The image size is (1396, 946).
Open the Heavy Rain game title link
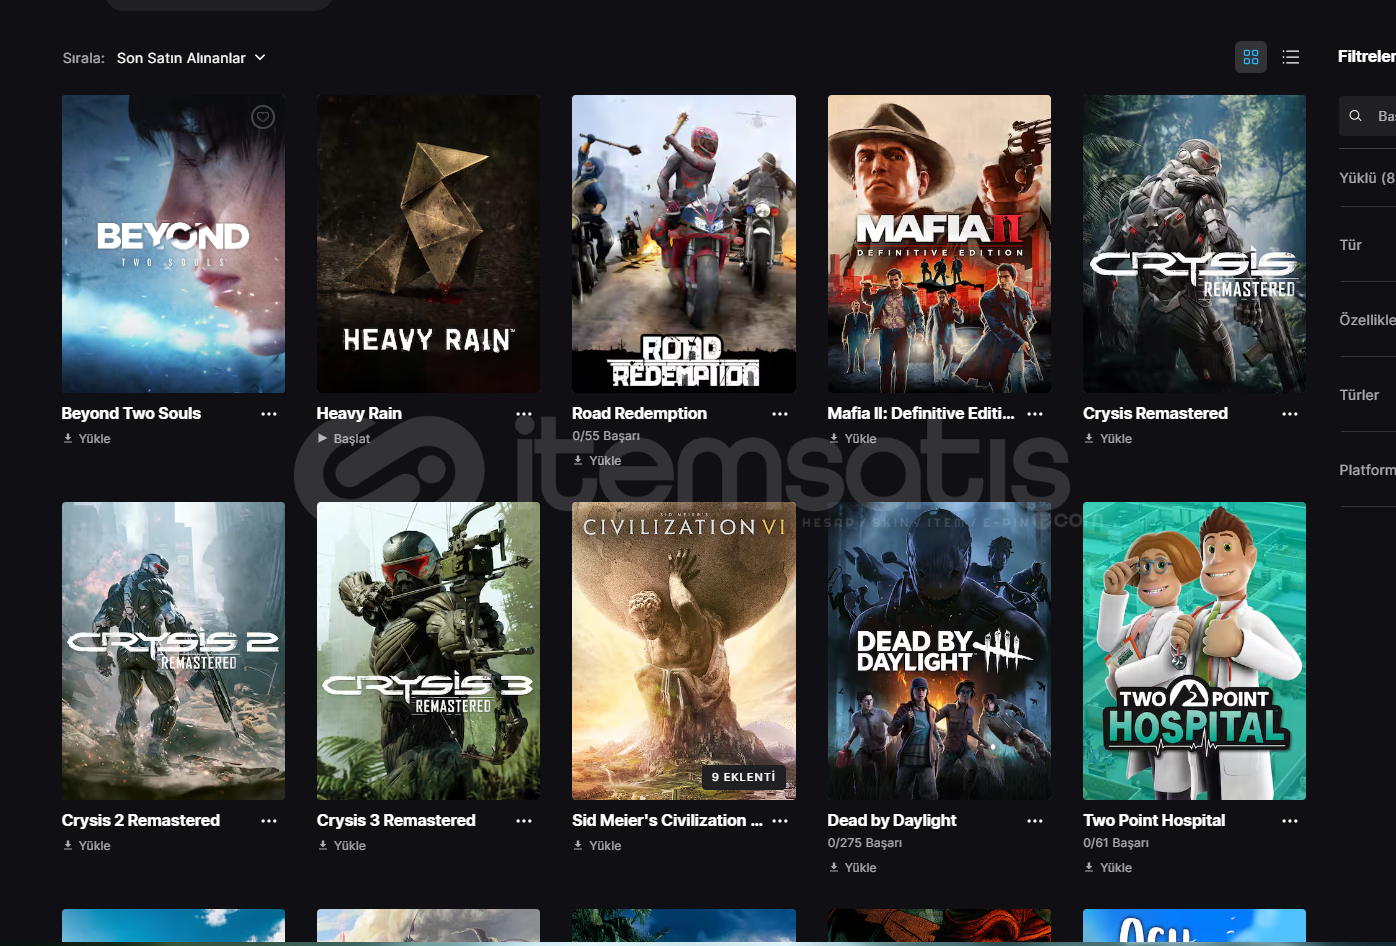(x=359, y=413)
